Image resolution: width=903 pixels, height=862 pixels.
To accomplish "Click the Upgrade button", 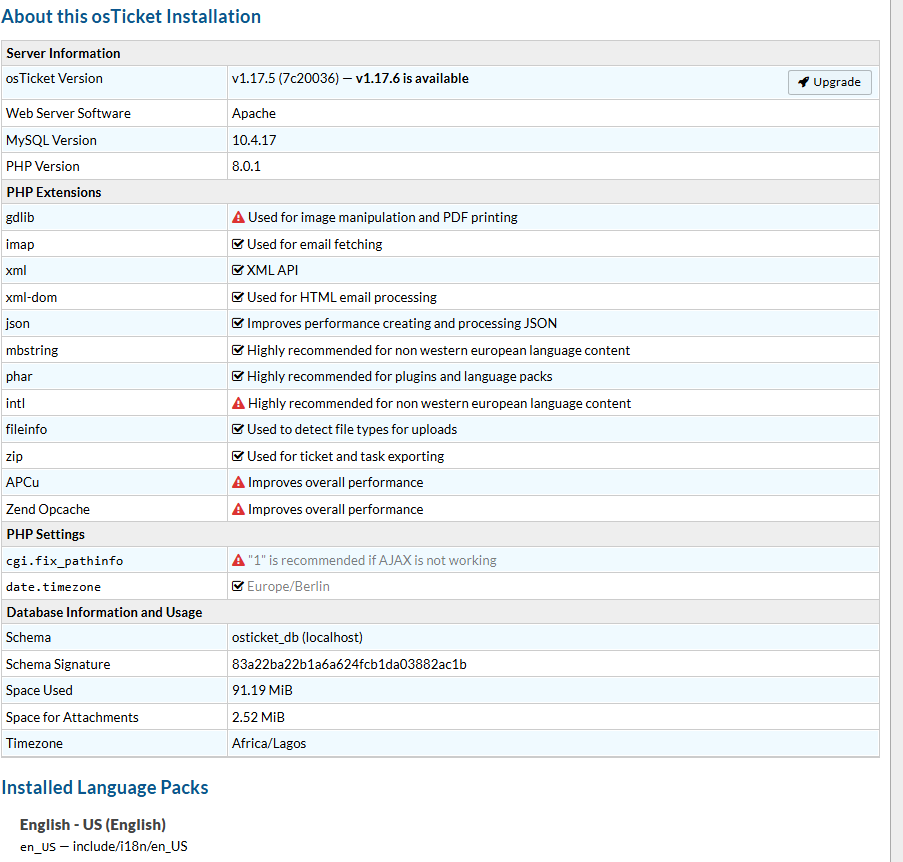I will [829, 82].
